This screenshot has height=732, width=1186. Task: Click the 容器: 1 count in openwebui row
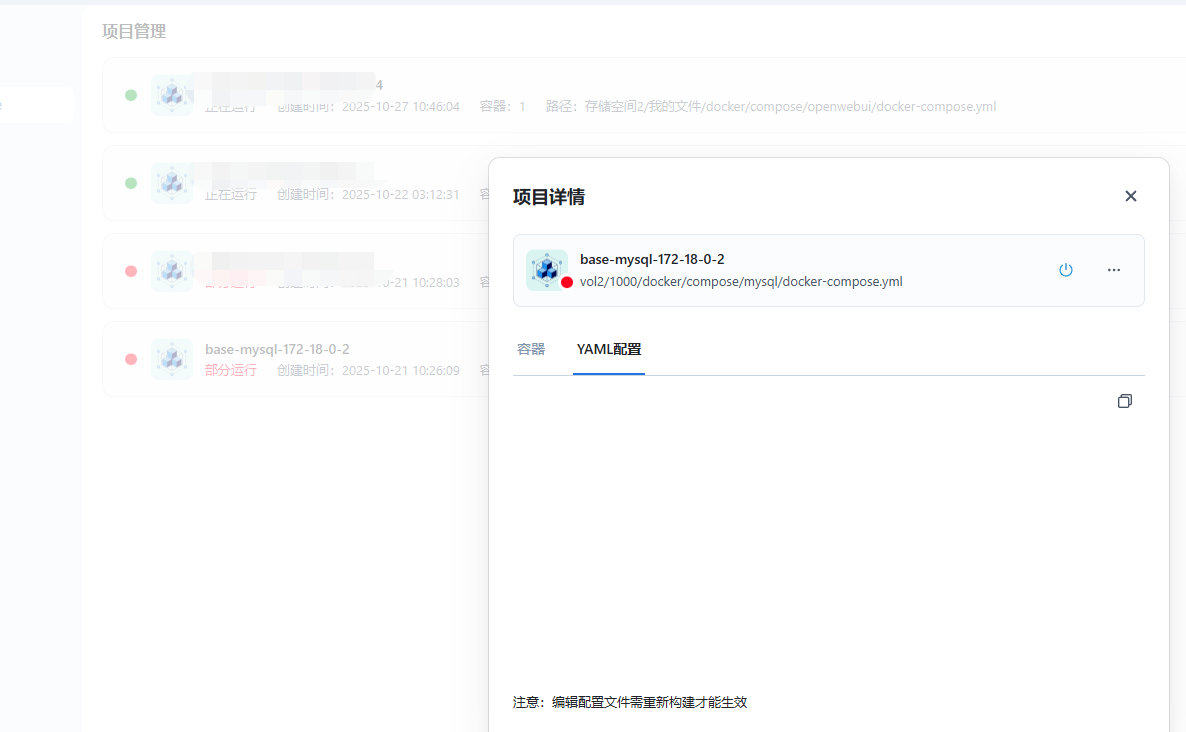tap(502, 107)
